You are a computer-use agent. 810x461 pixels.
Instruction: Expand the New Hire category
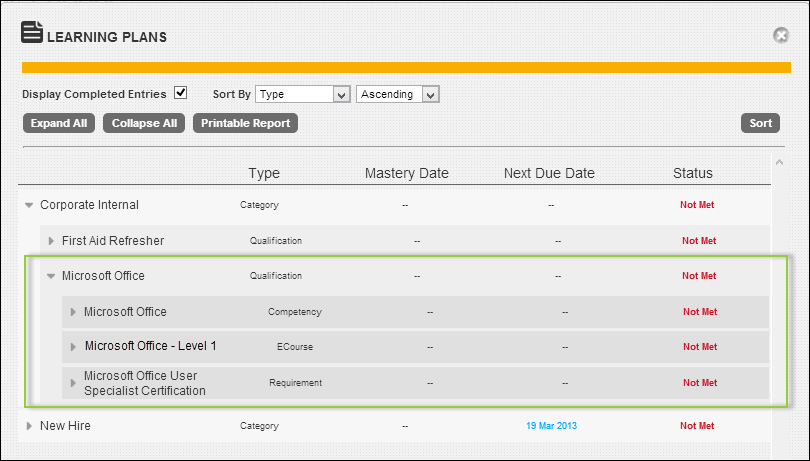point(29,426)
